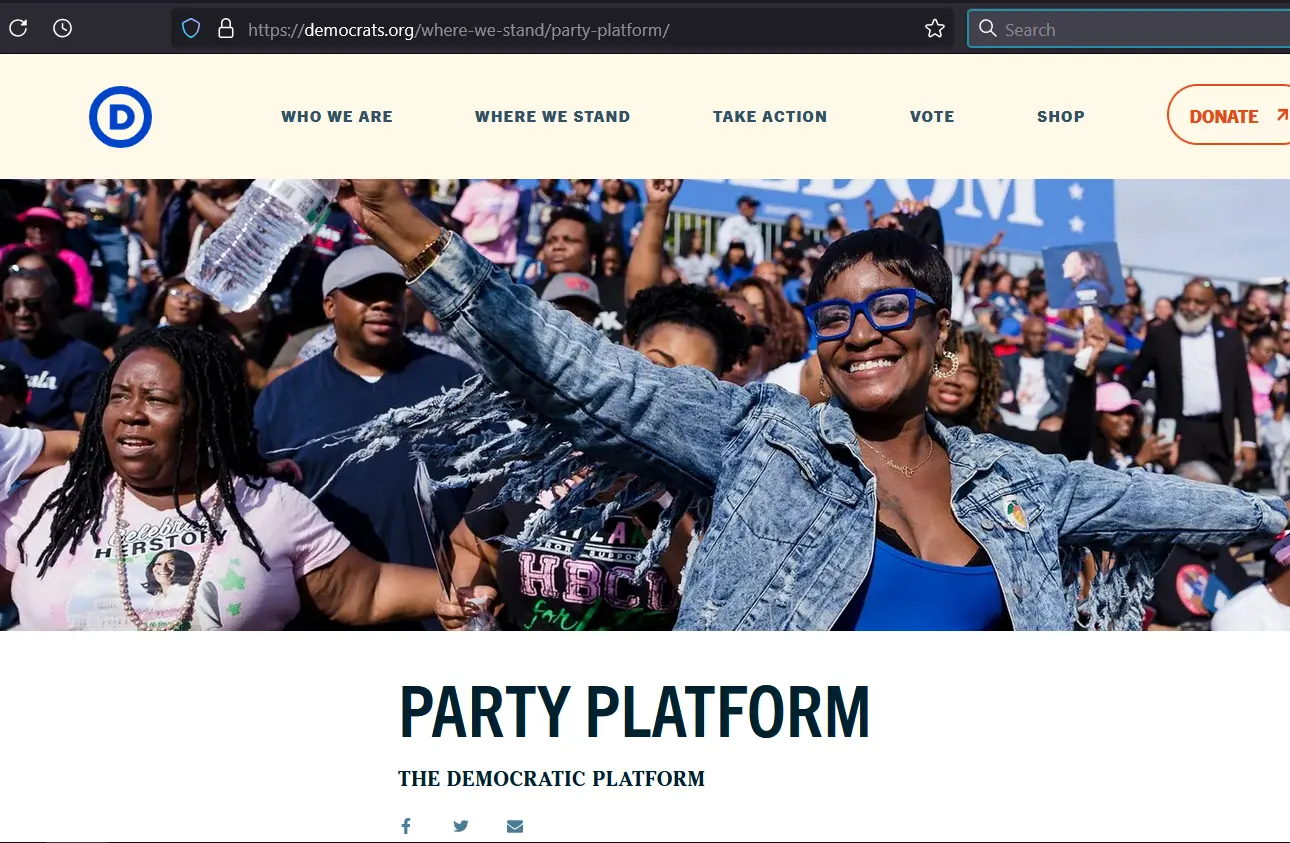View site security via padlock icon
The width and height of the screenshot is (1290, 843).
point(225,29)
